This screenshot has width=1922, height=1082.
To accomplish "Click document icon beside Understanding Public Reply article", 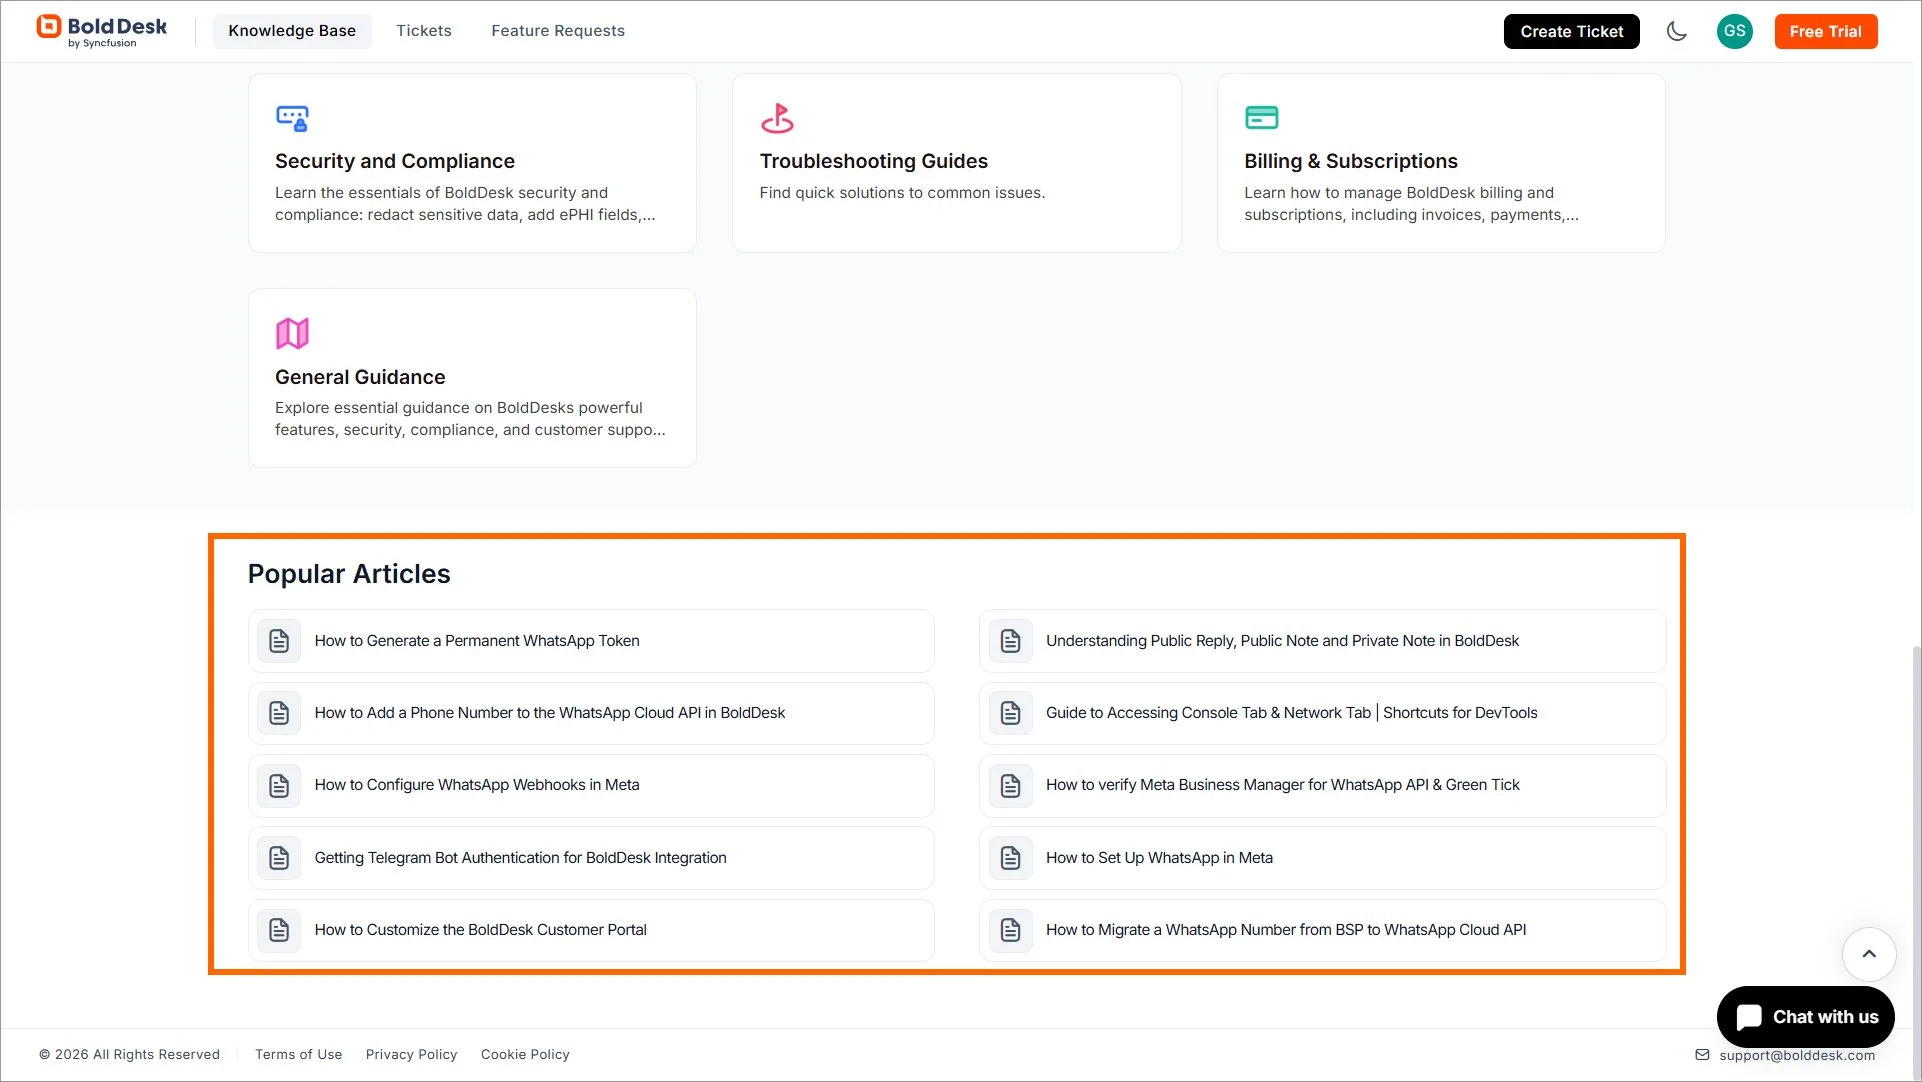I will [1010, 641].
